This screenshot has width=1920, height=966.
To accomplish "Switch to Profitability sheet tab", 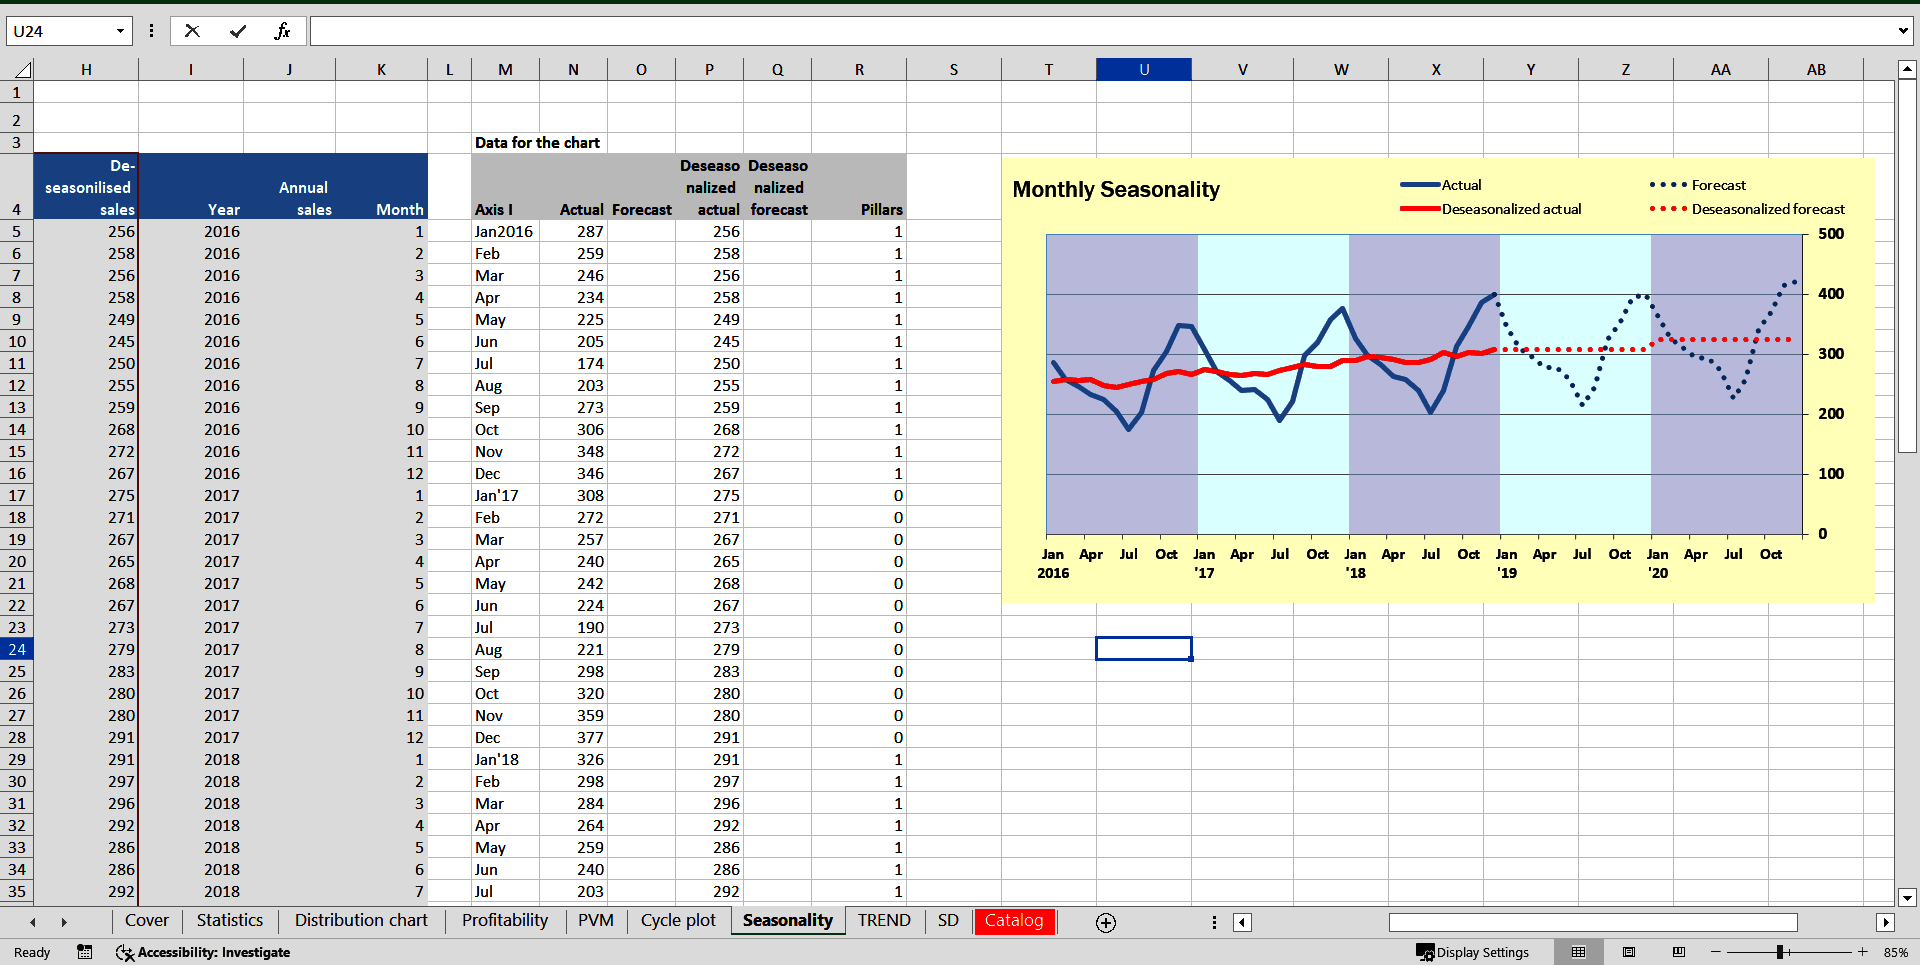I will coord(505,920).
